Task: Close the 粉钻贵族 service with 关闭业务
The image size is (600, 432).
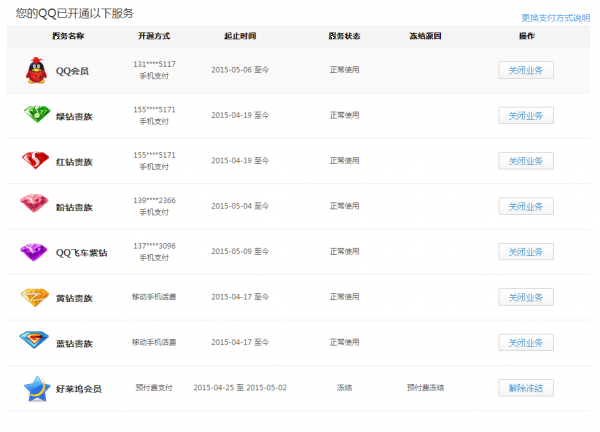Action: [526, 207]
